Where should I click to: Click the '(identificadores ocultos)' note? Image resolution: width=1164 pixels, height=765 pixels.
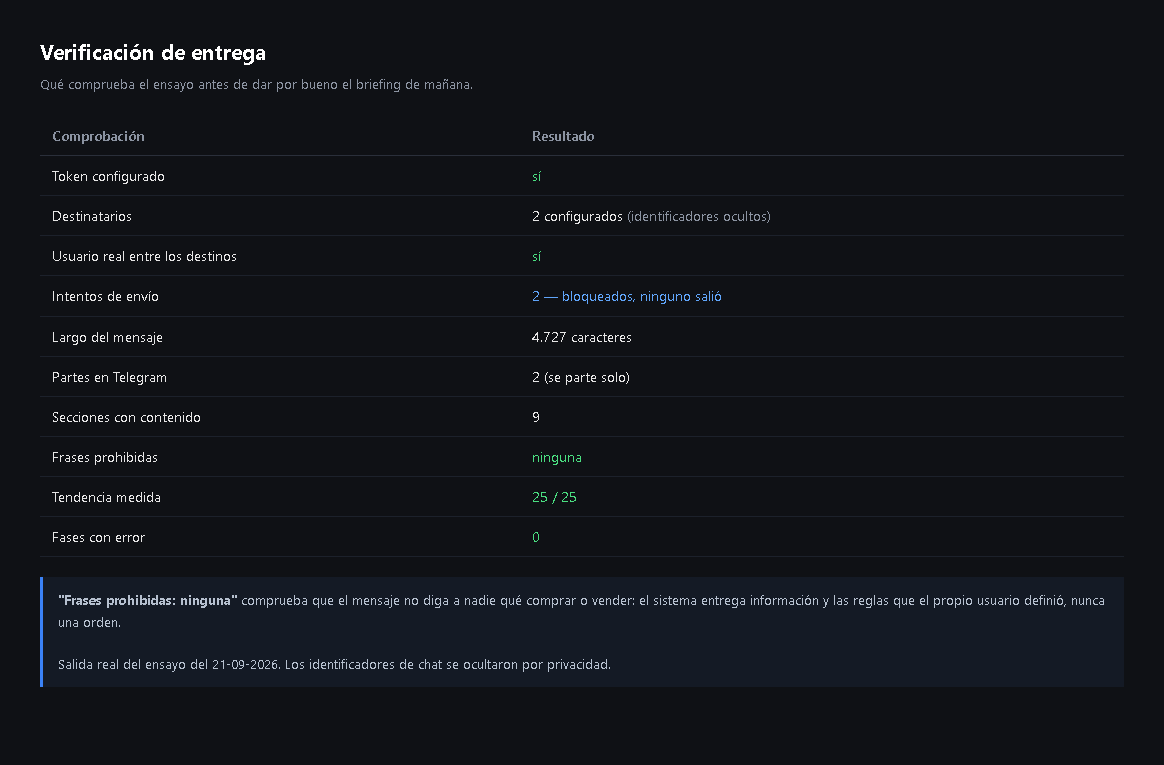tap(699, 217)
